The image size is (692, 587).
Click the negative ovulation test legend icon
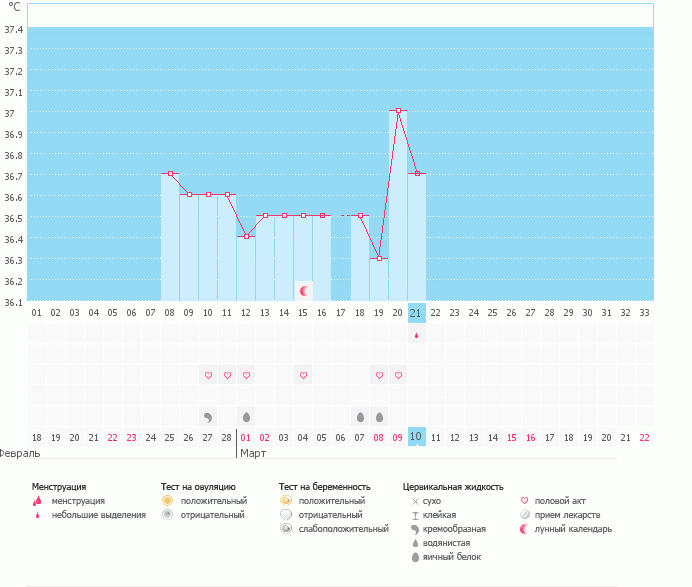[x=168, y=514]
